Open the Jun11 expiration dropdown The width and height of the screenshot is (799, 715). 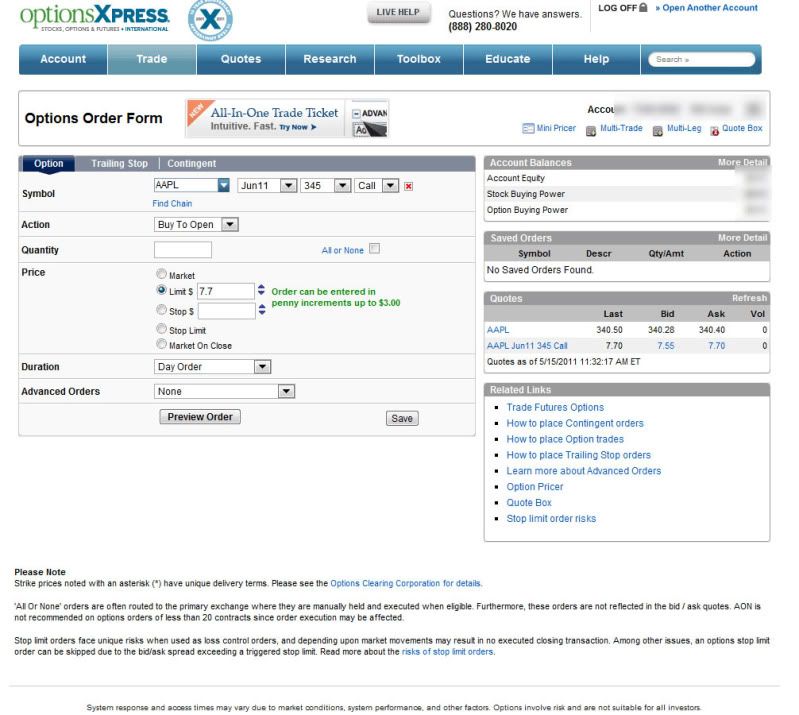tap(288, 186)
